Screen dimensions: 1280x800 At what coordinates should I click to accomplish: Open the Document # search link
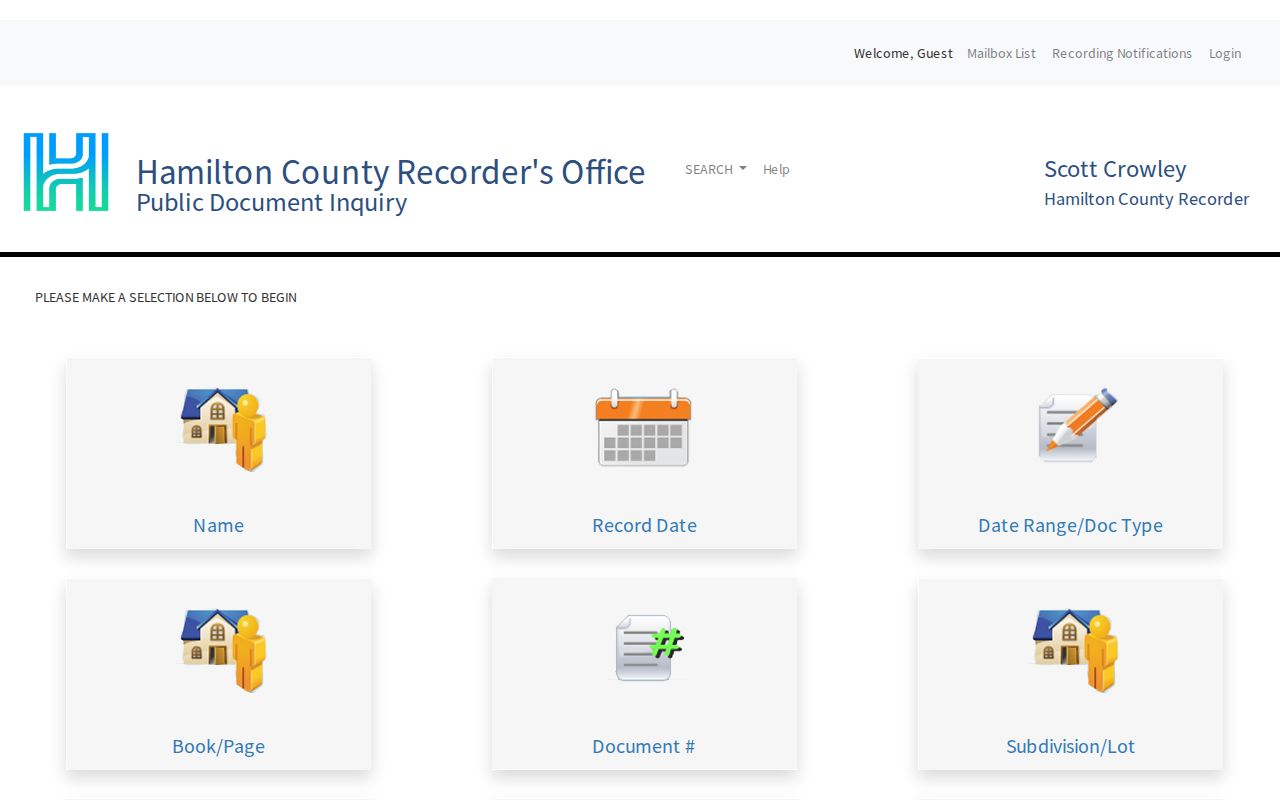(x=644, y=746)
